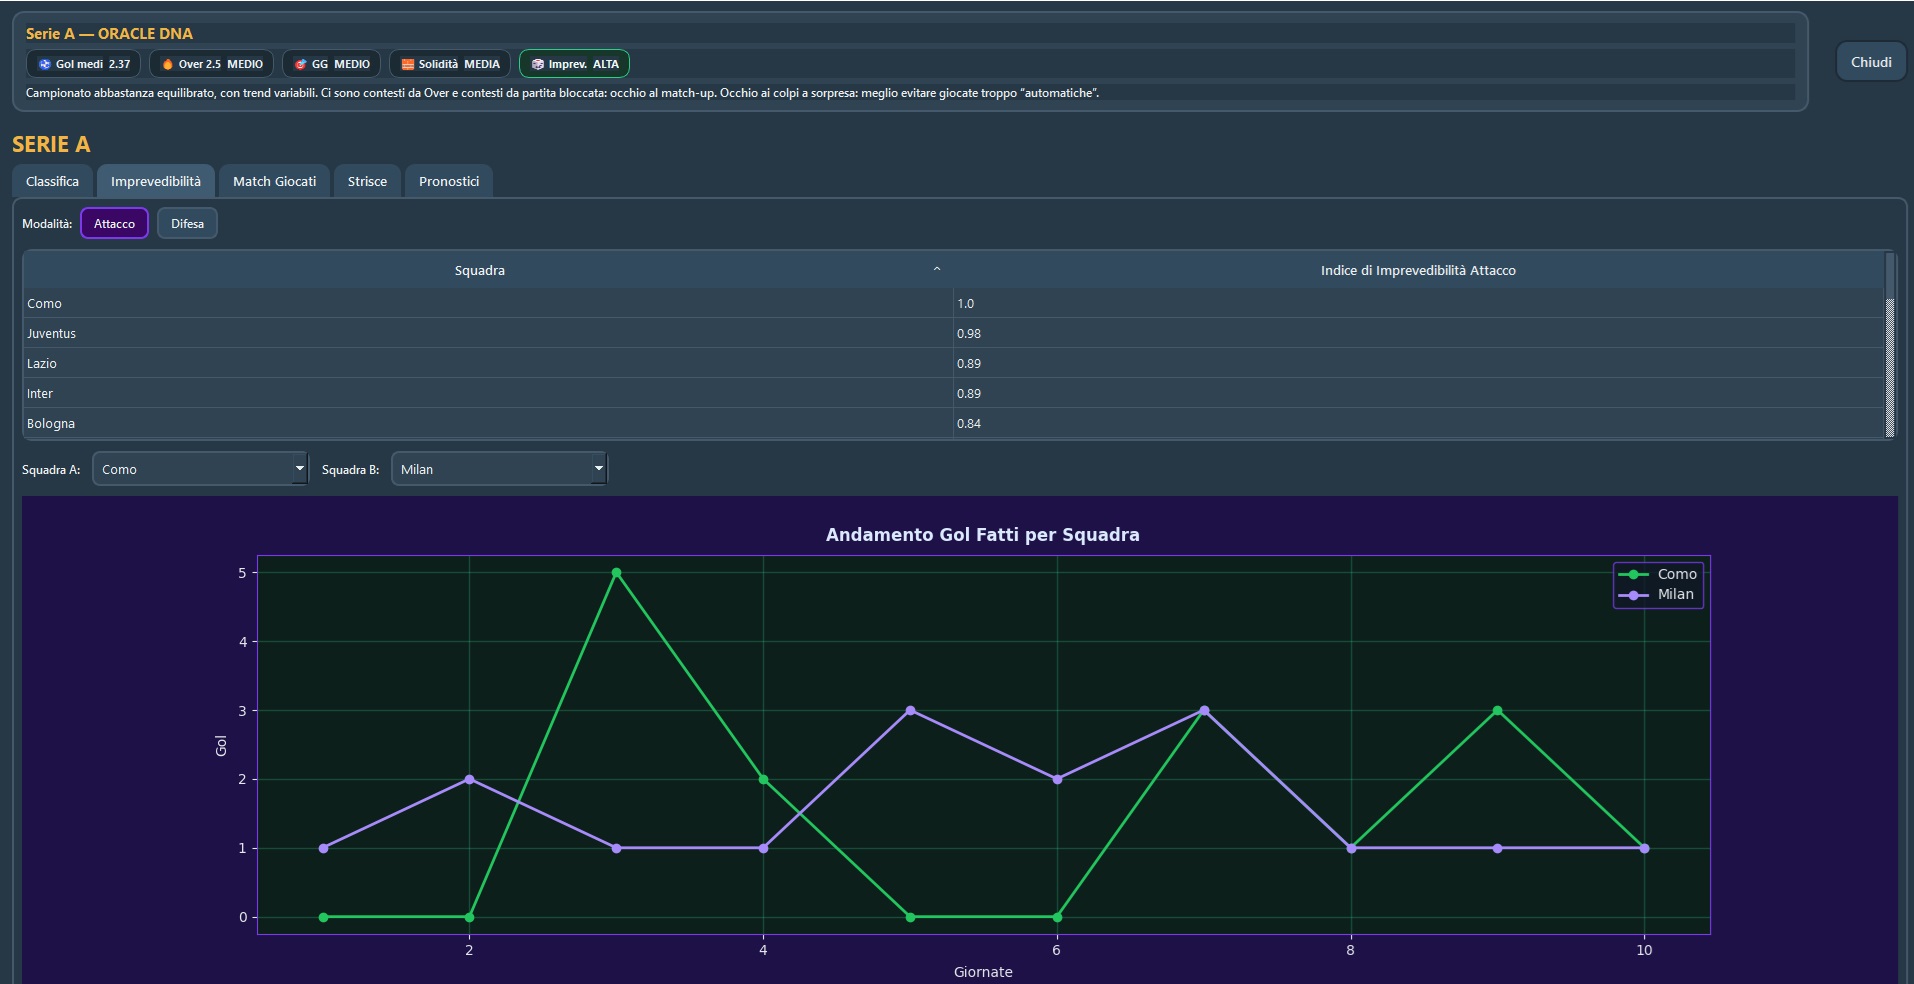Click the brick wall icon on Solidità badge
This screenshot has width=1914, height=984.
pos(407,63)
